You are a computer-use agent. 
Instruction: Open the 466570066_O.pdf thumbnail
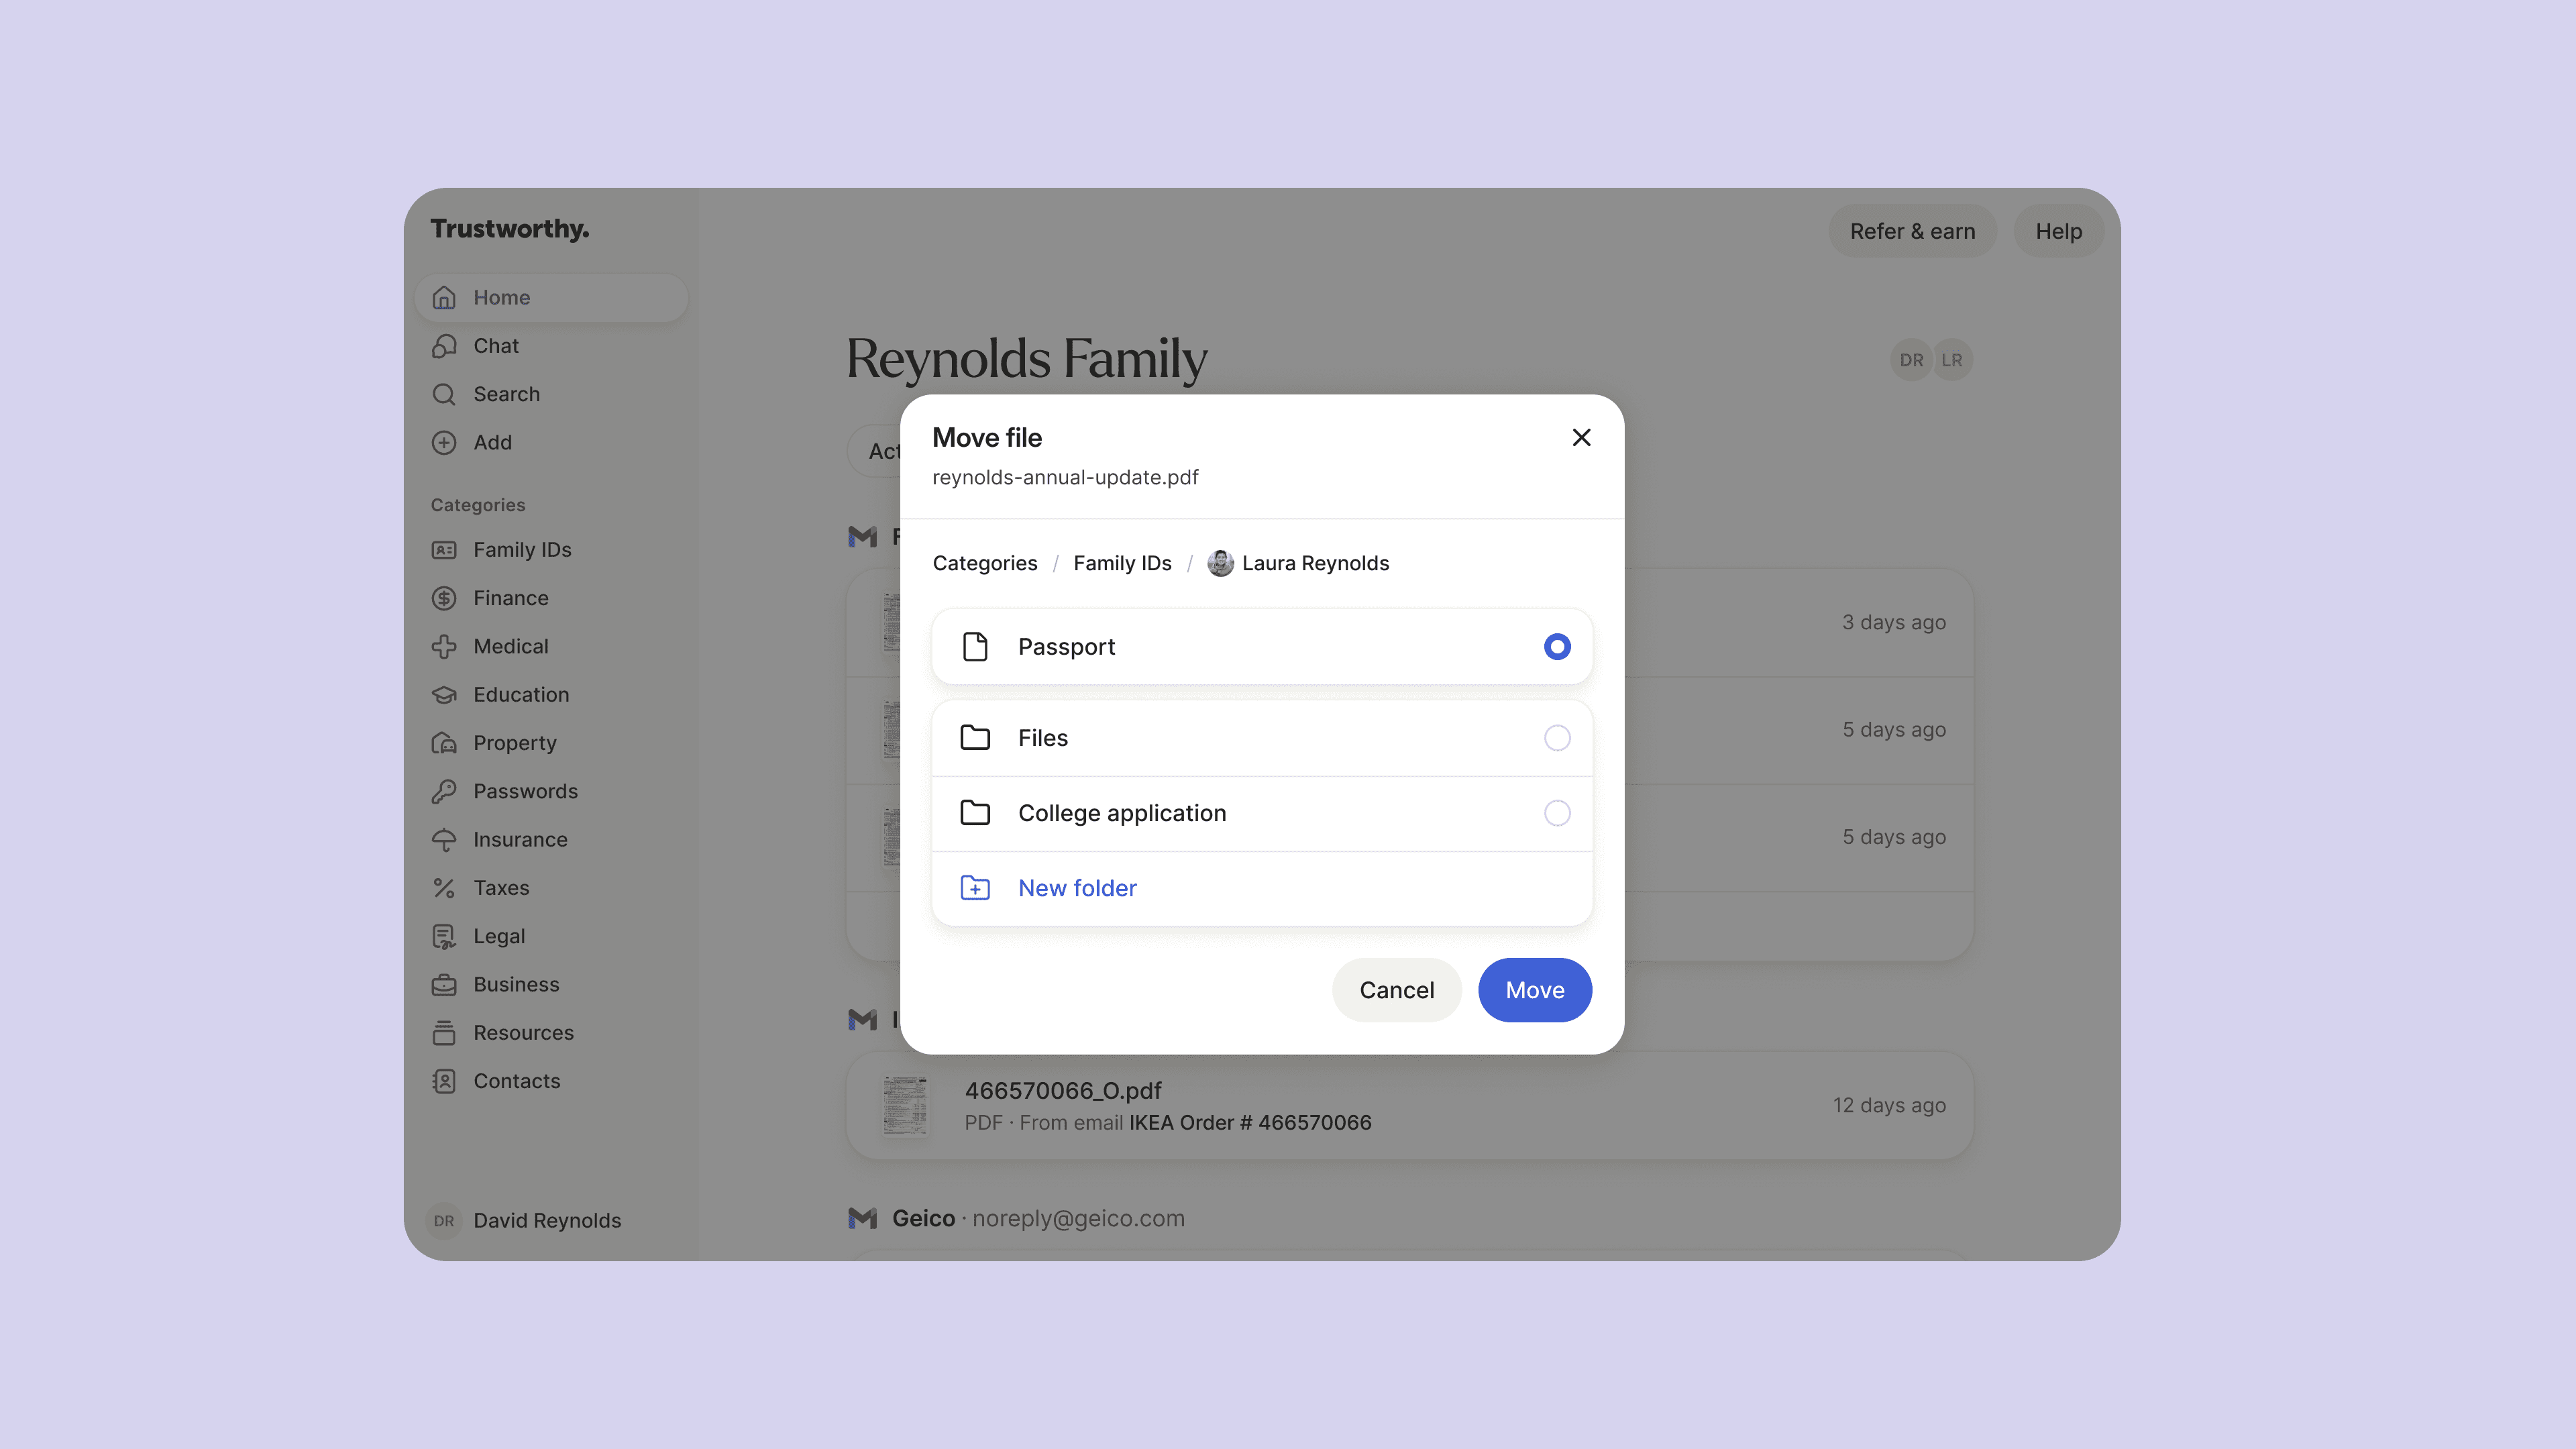[x=905, y=1106]
